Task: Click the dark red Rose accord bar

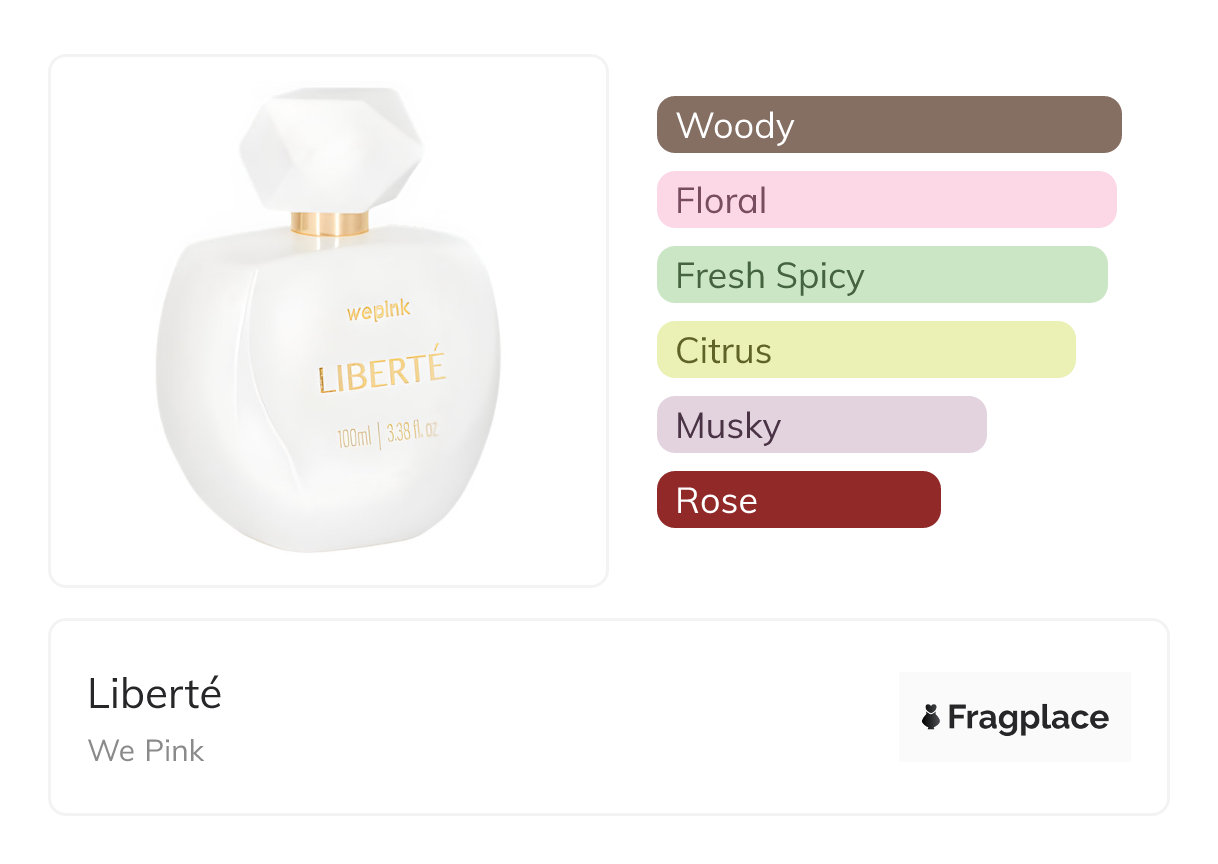Action: 798,500
